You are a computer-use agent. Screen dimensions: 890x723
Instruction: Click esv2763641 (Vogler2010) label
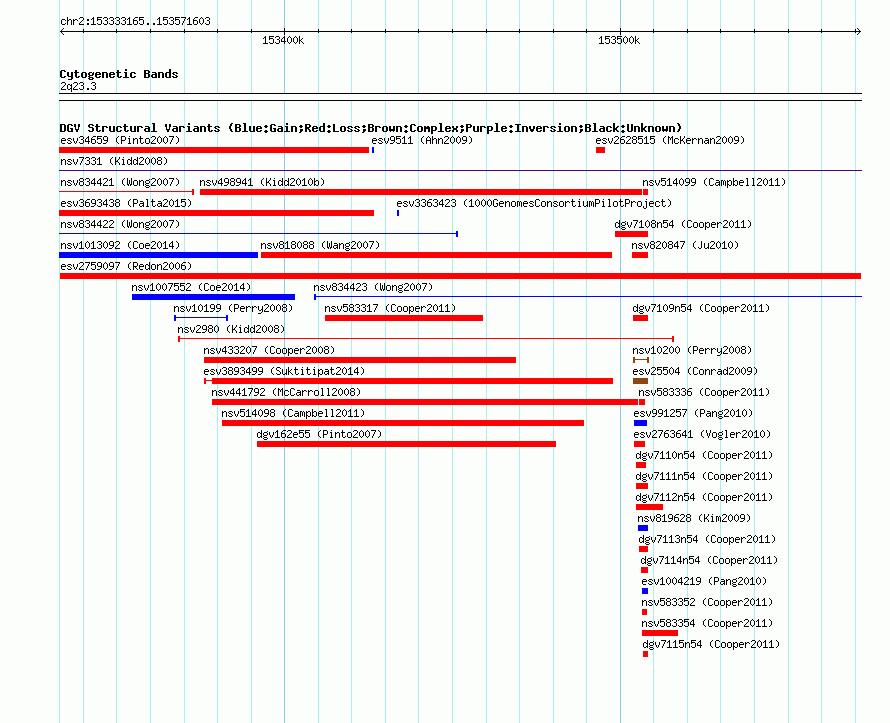point(702,434)
